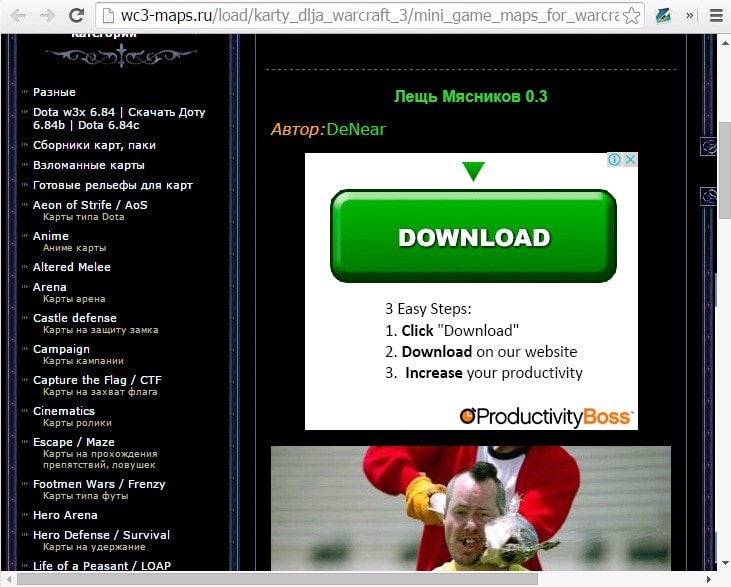The width and height of the screenshot is (731, 587).
Task: Show hidden extensions with the » chevron
Action: click(690, 16)
